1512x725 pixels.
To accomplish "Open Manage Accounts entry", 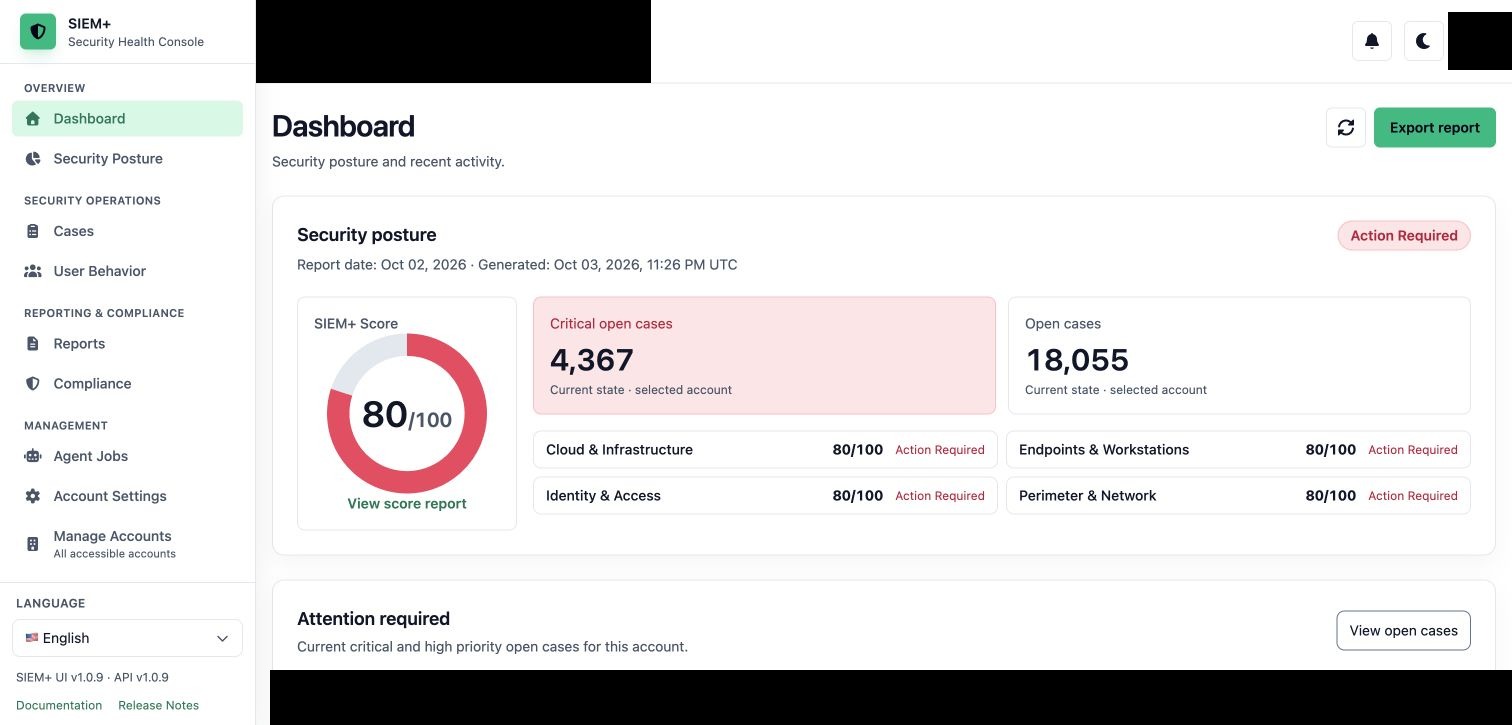I will click(127, 544).
